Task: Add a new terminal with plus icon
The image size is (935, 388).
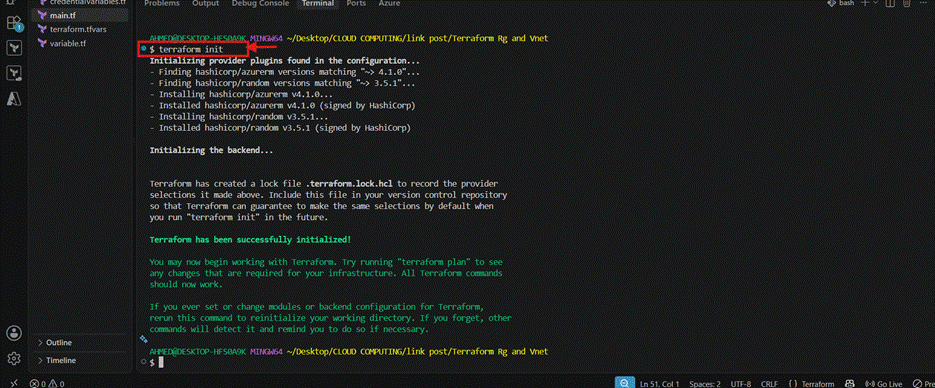Action: (865, 3)
